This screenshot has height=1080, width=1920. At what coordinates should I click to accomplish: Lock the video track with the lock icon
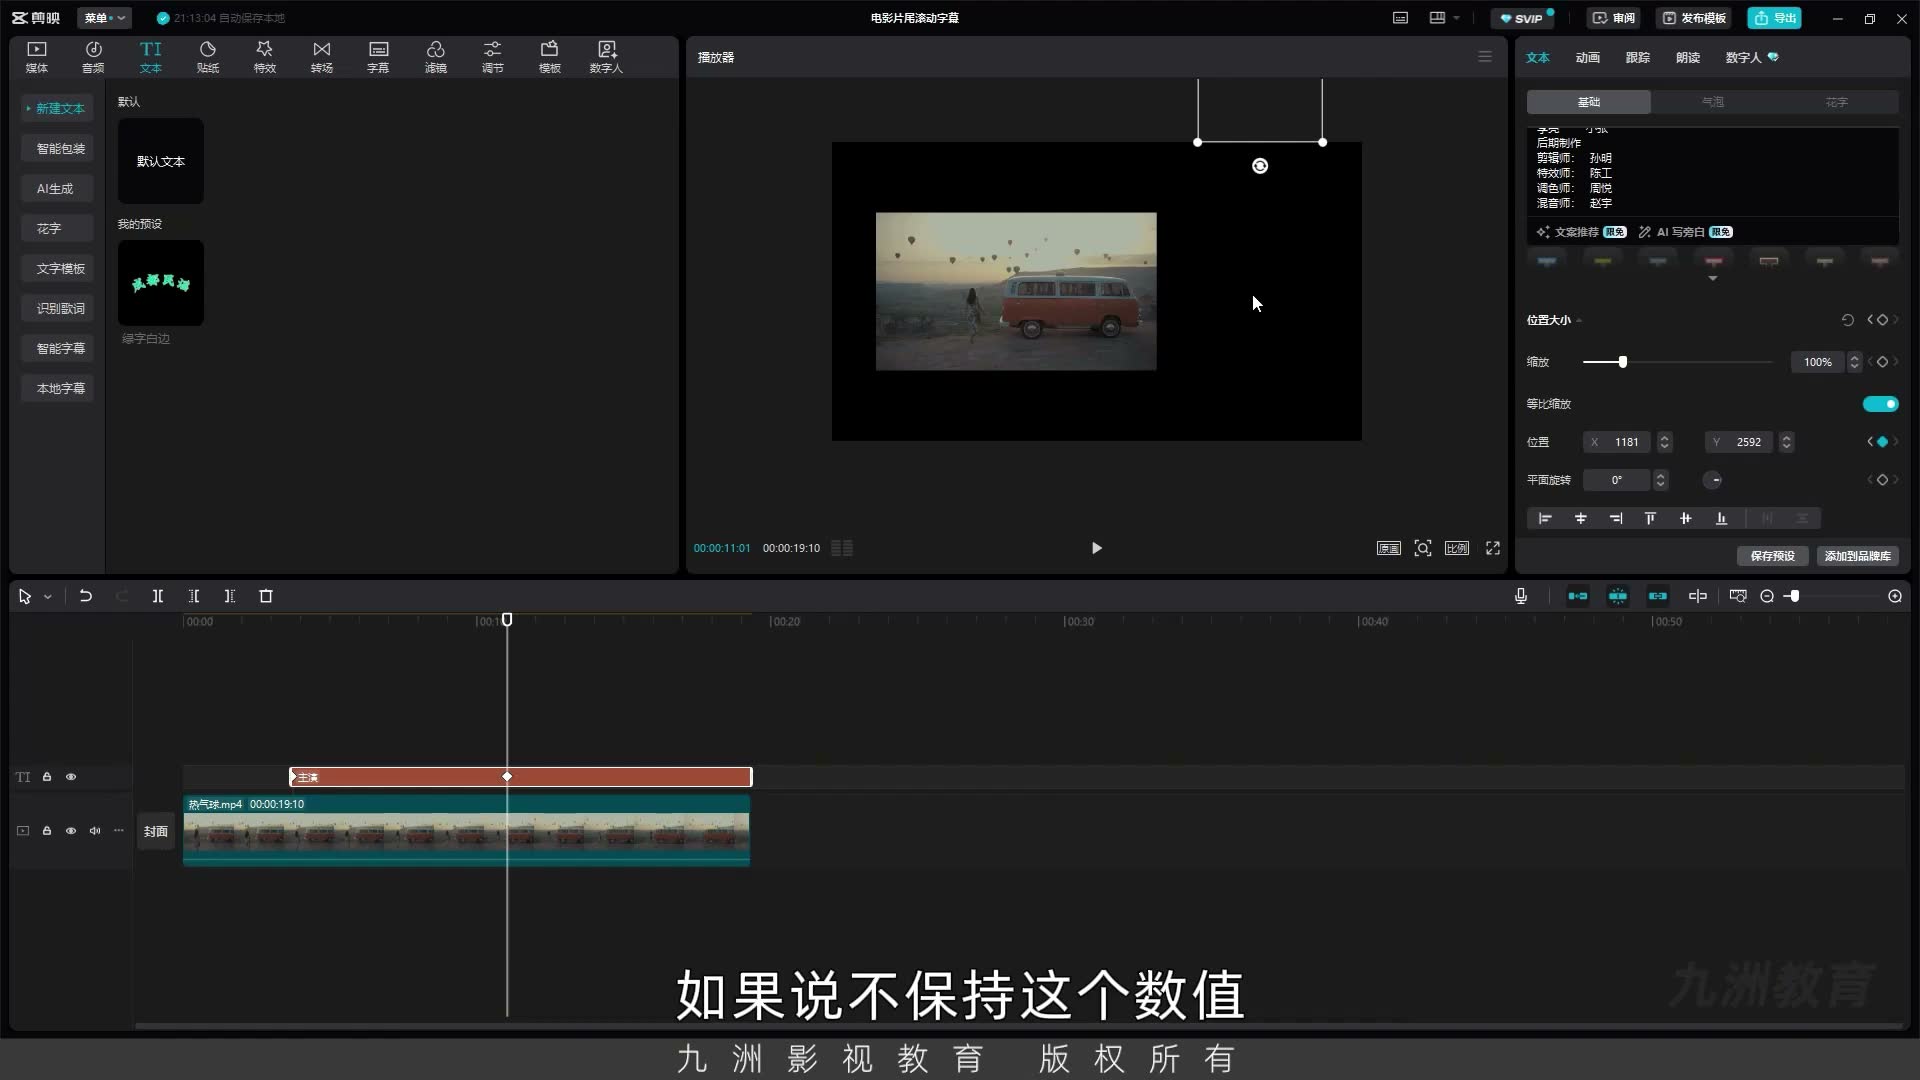click(x=47, y=831)
